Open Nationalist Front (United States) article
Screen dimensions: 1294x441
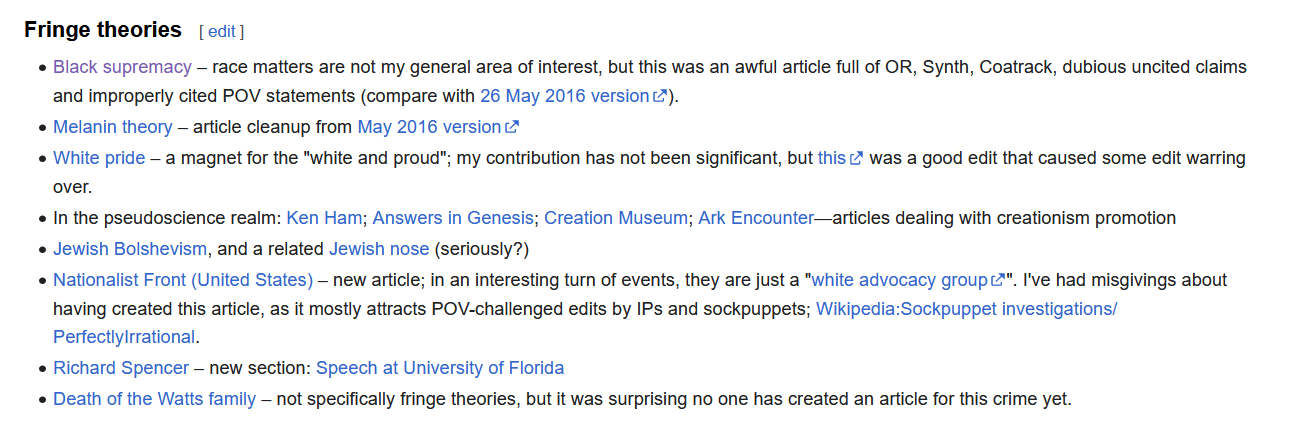pyautogui.click(x=183, y=279)
